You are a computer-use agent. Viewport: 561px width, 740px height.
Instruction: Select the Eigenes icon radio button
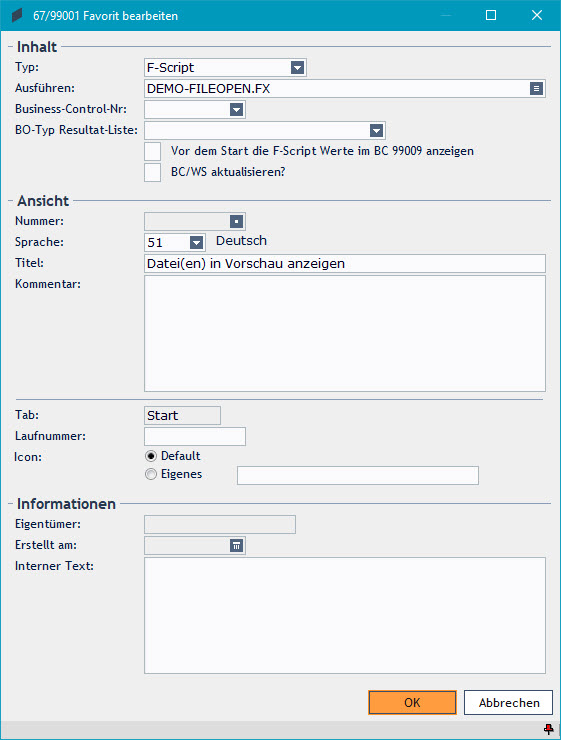pyautogui.click(x=151, y=474)
